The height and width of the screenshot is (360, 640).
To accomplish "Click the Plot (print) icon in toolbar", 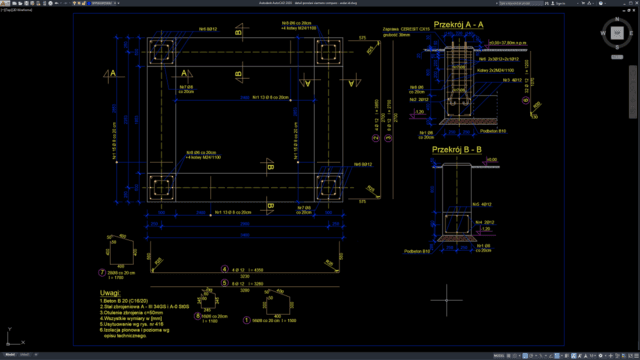I will pos(51,3).
